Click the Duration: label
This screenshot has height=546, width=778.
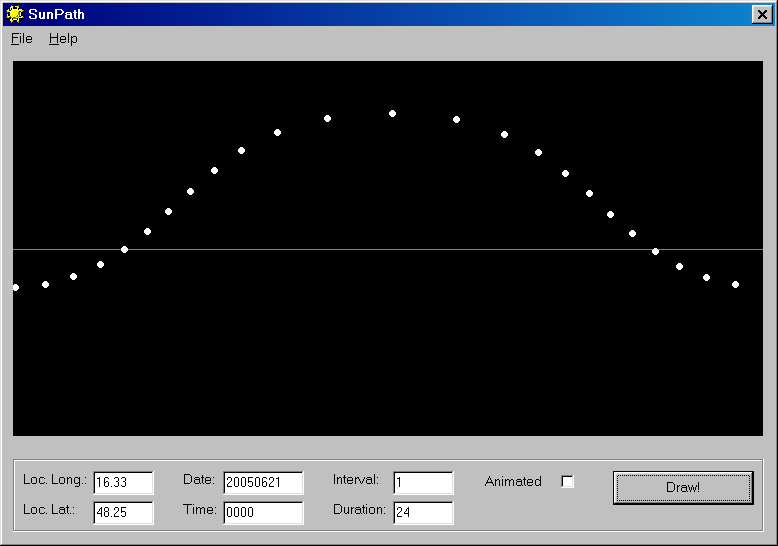(x=359, y=509)
